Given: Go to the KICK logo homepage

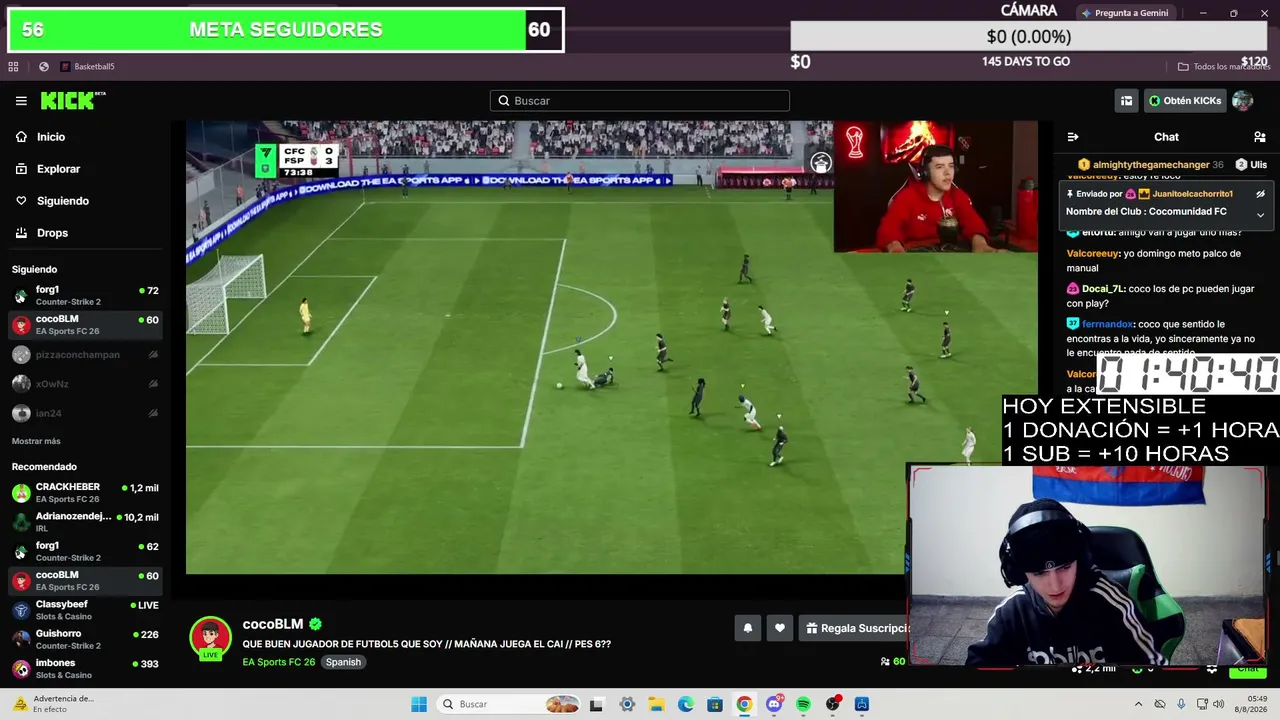Looking at the screenshot, I should 72,100.
